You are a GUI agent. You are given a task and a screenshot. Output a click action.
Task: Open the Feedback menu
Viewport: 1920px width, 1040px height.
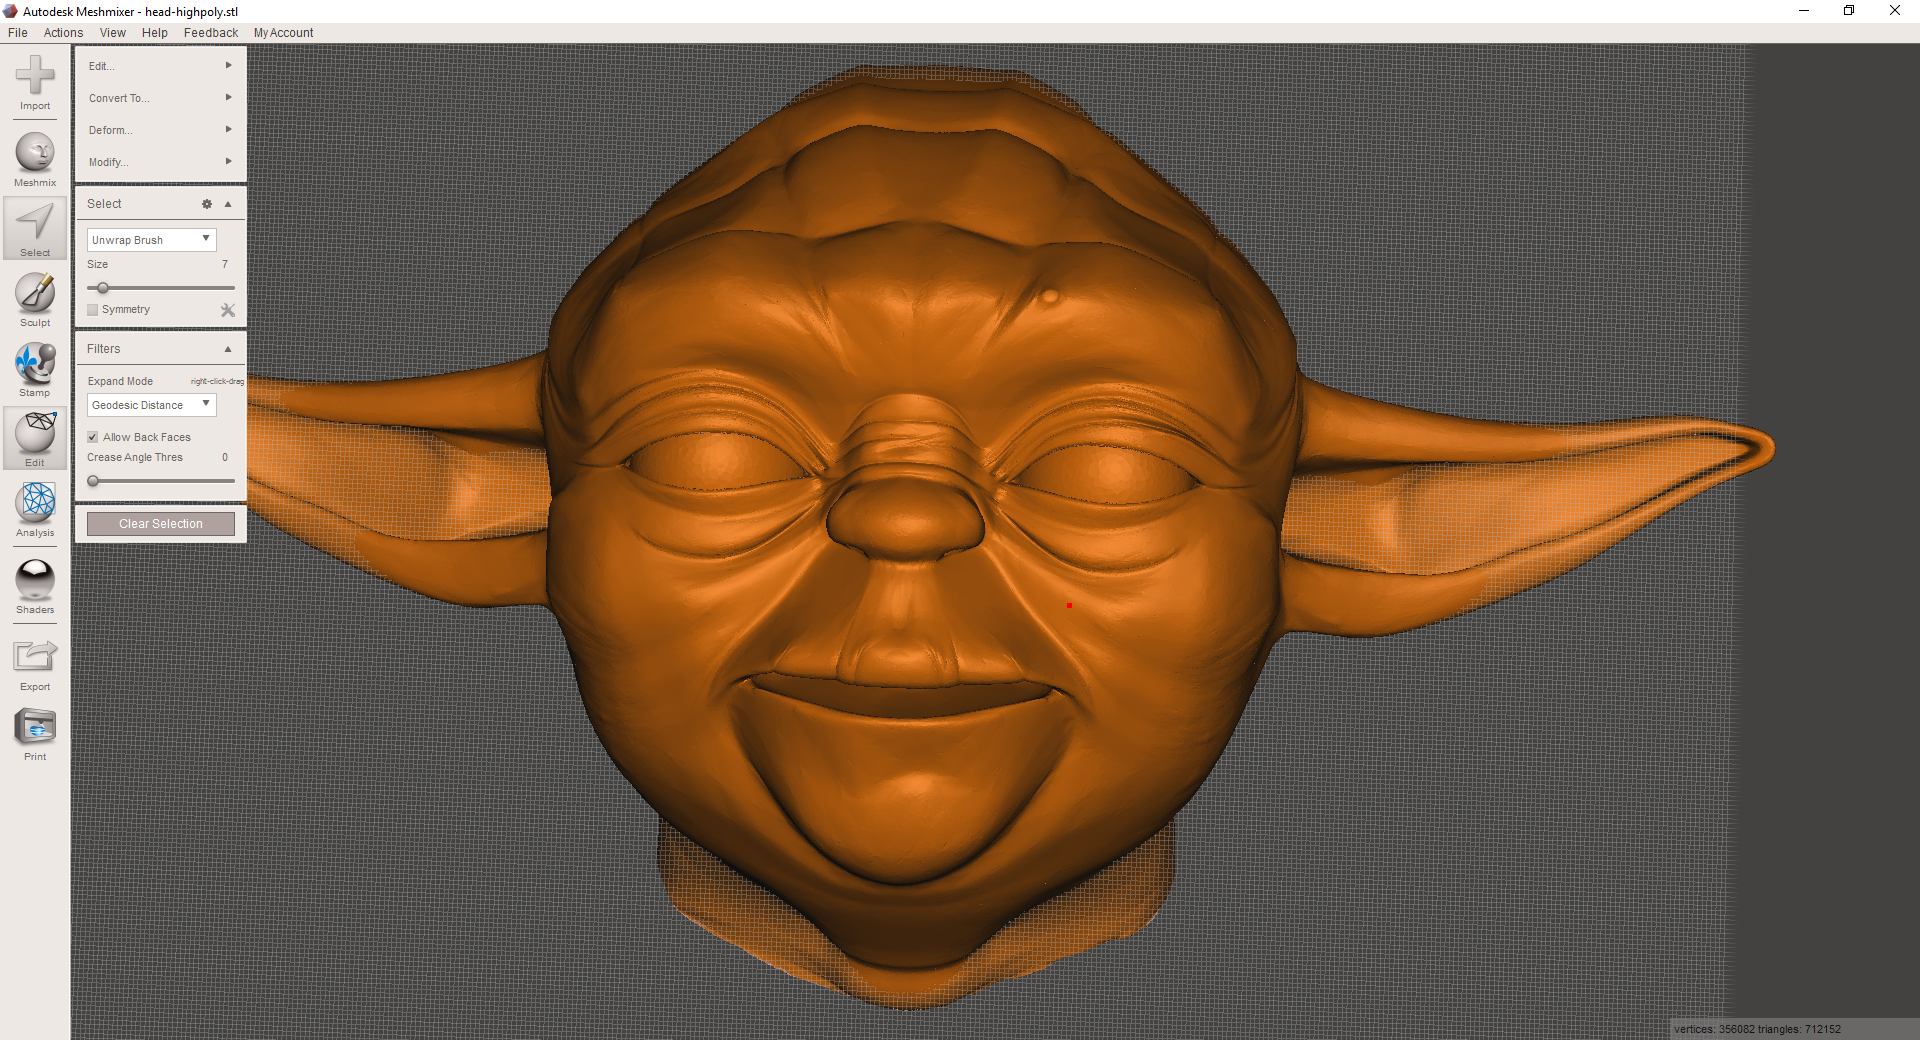(x=211, y=33)
